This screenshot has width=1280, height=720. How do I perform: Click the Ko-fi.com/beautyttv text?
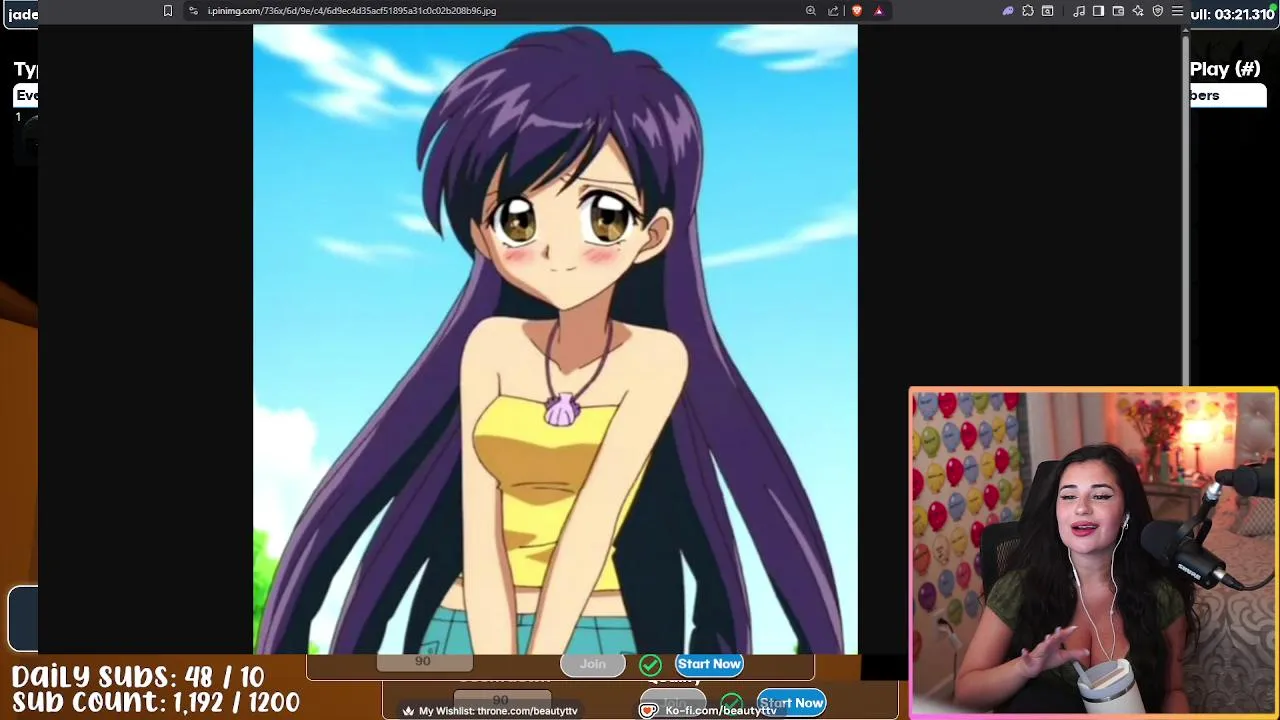point(721,711)
